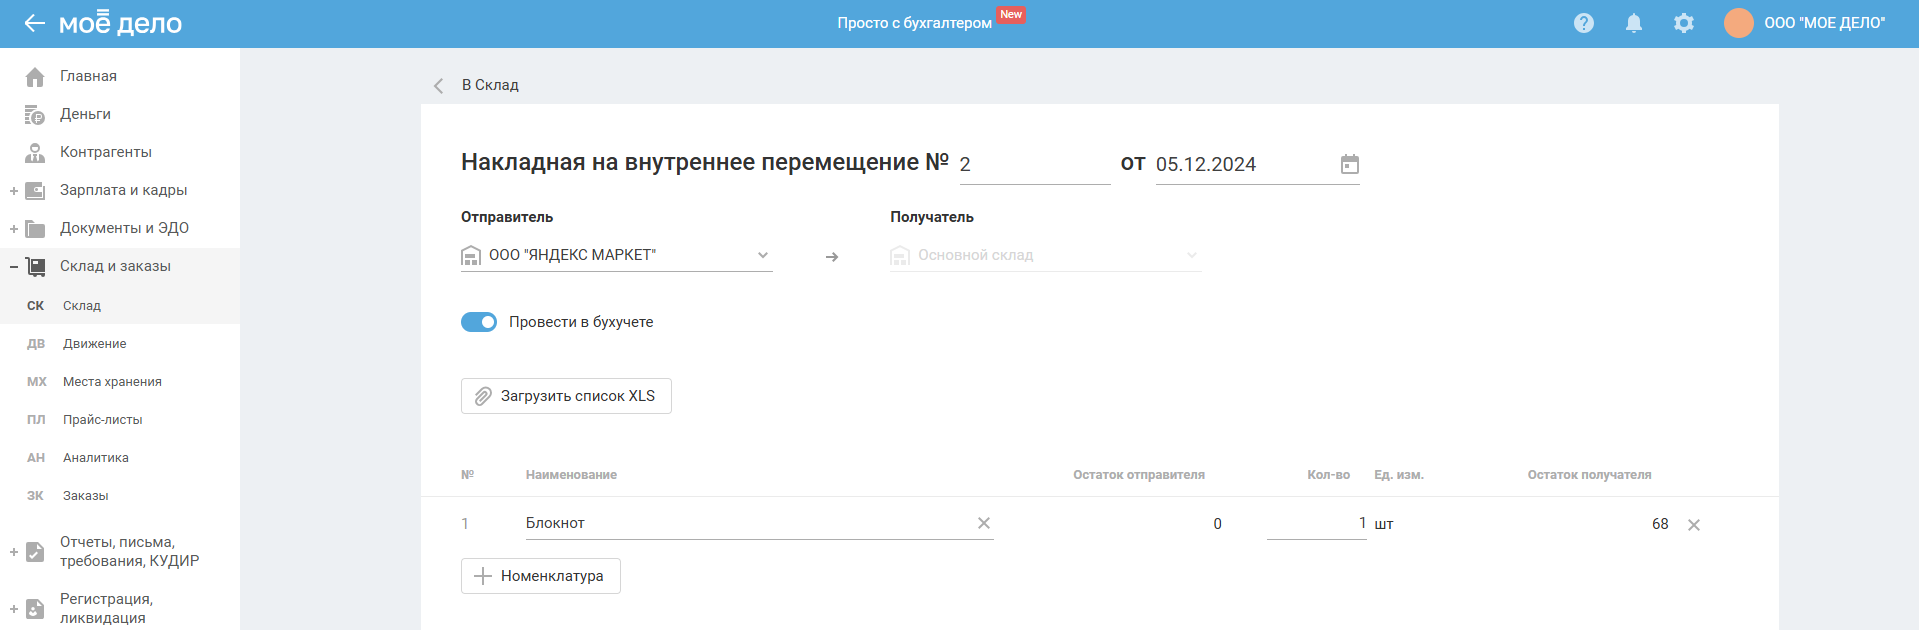This screenshot has width=1919, height=630.
Task: Show notifications via the bell icon
Action: click(x=1634, y=23)
